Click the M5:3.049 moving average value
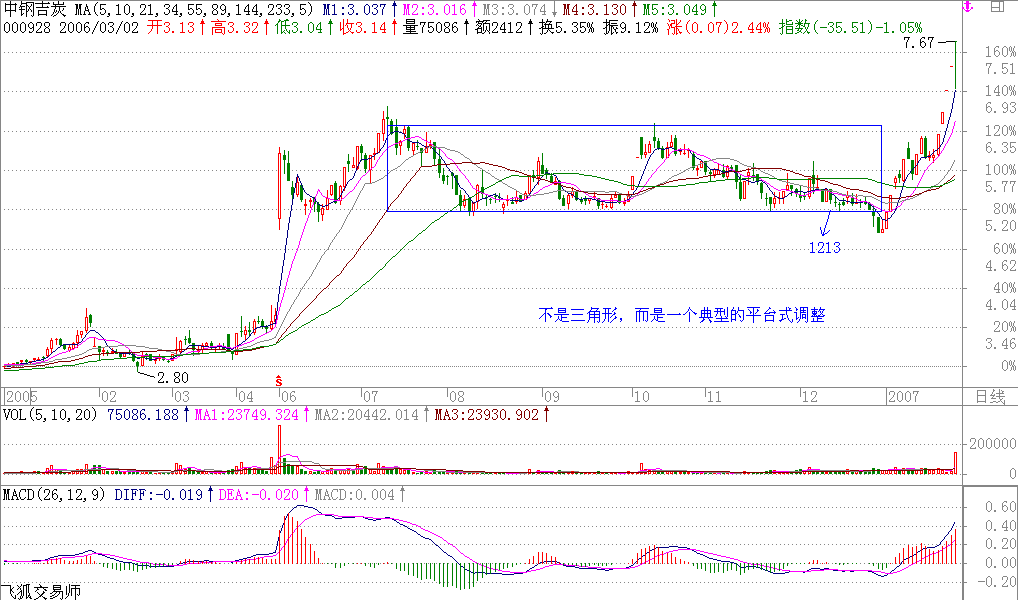This screenshot has height=600, width=1018. 675,10
